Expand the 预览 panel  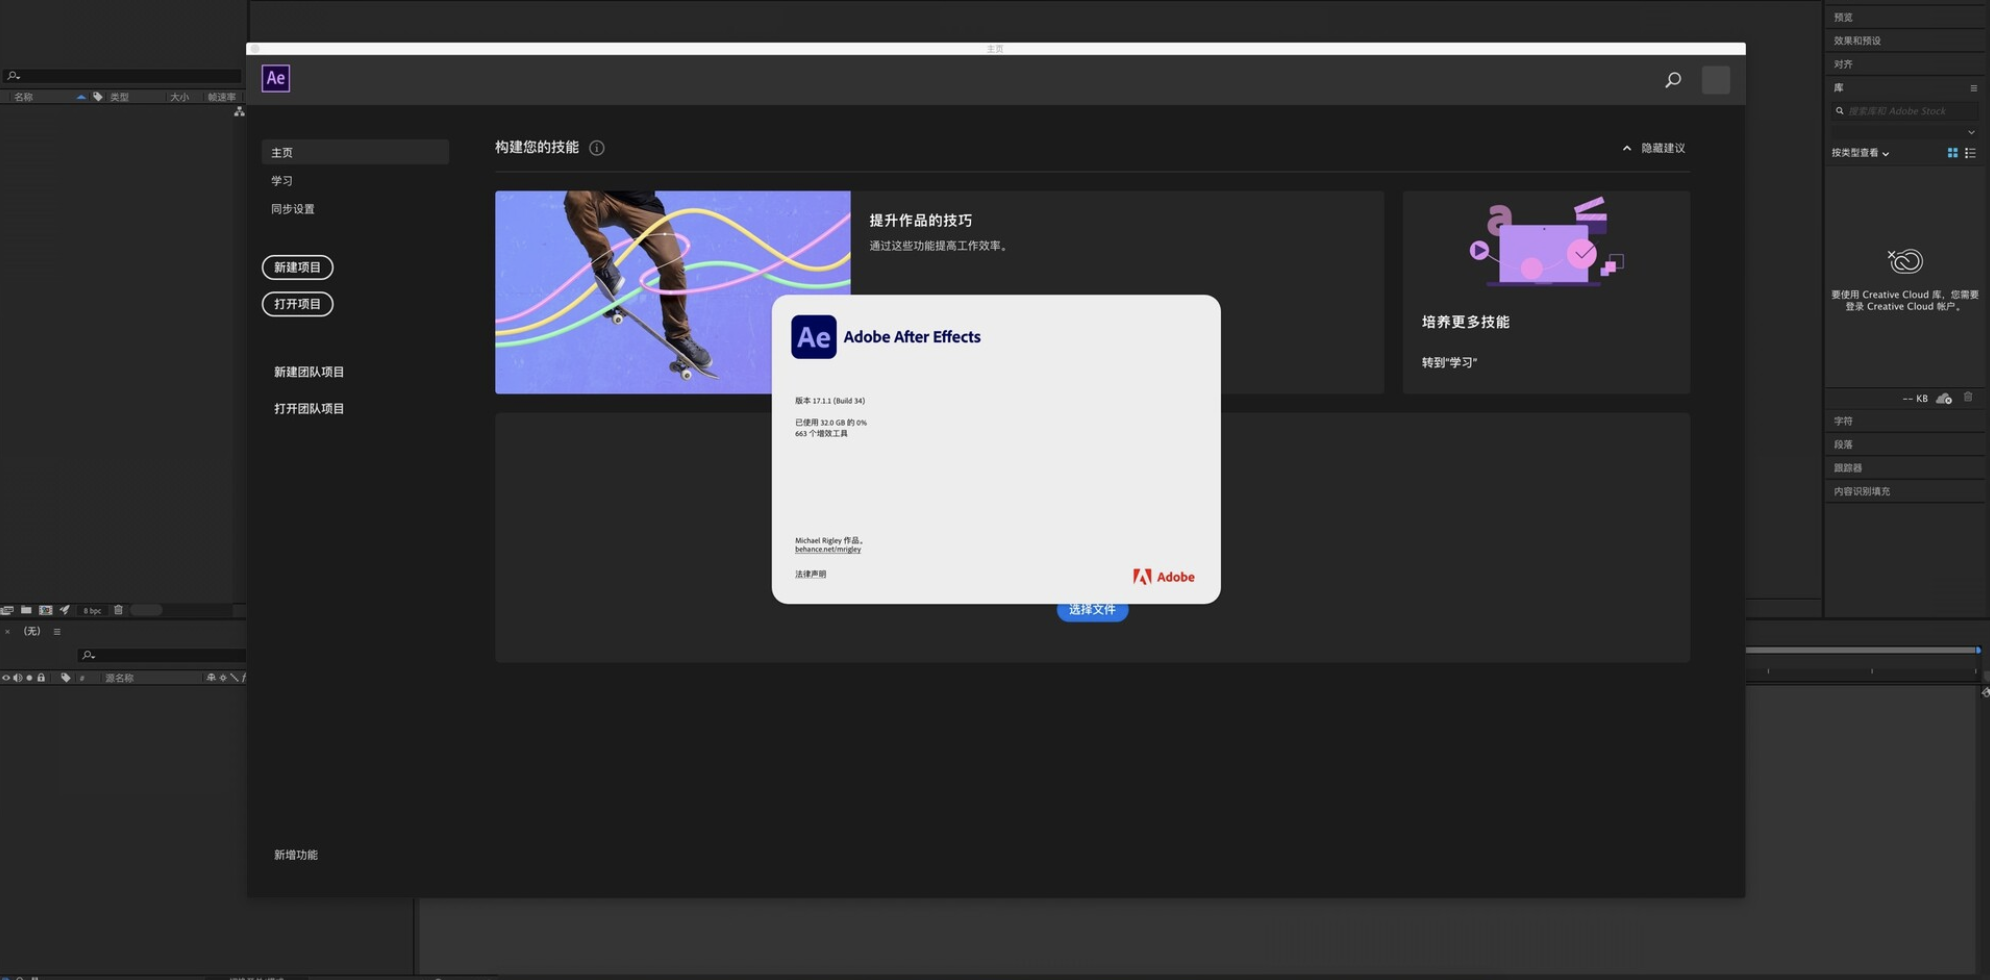(1843, 17)
